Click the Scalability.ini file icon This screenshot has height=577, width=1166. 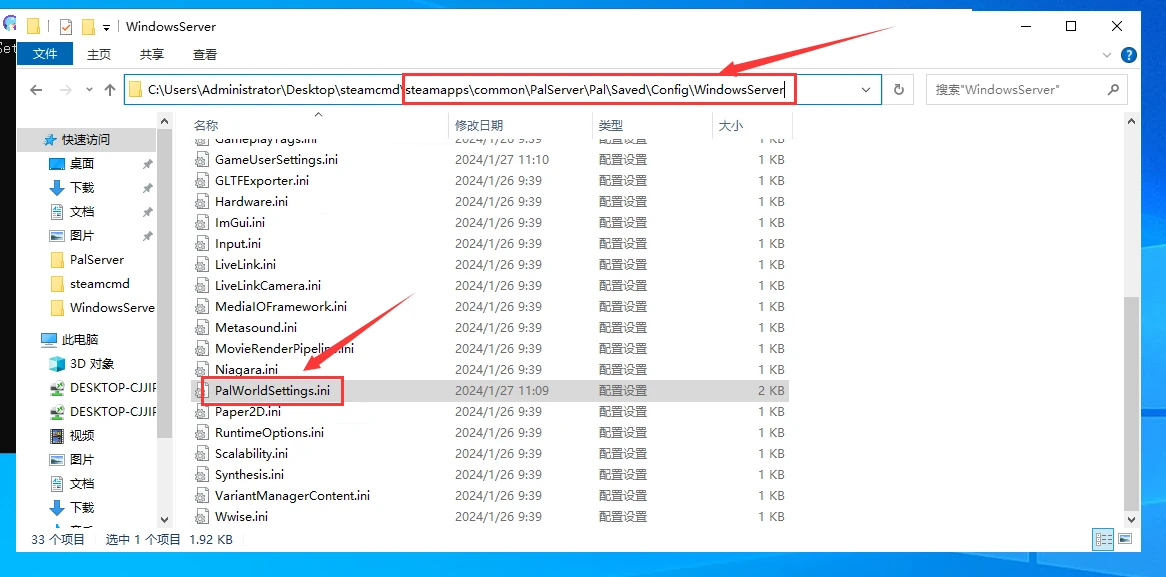[x=202, y=453]
